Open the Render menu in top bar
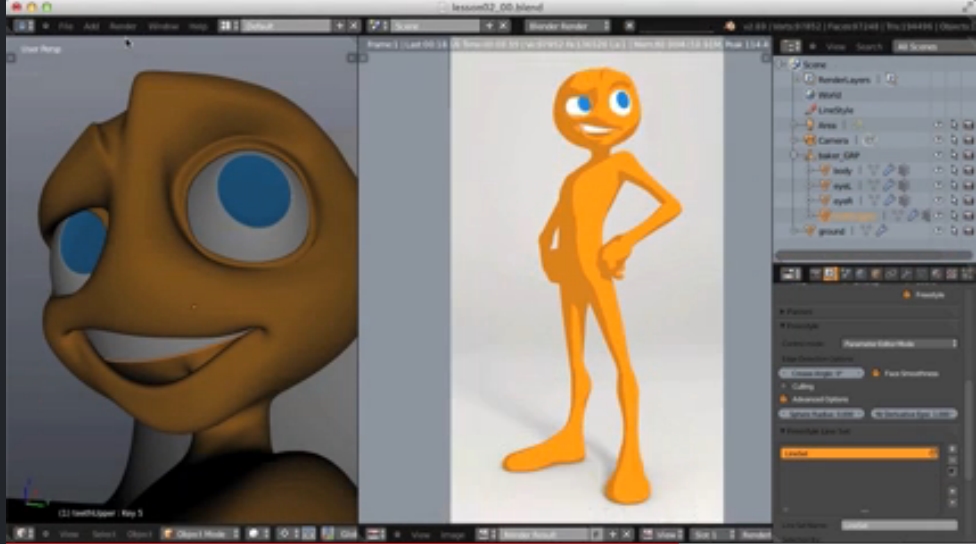The image size is (976, 544). (x=123, y=26)
